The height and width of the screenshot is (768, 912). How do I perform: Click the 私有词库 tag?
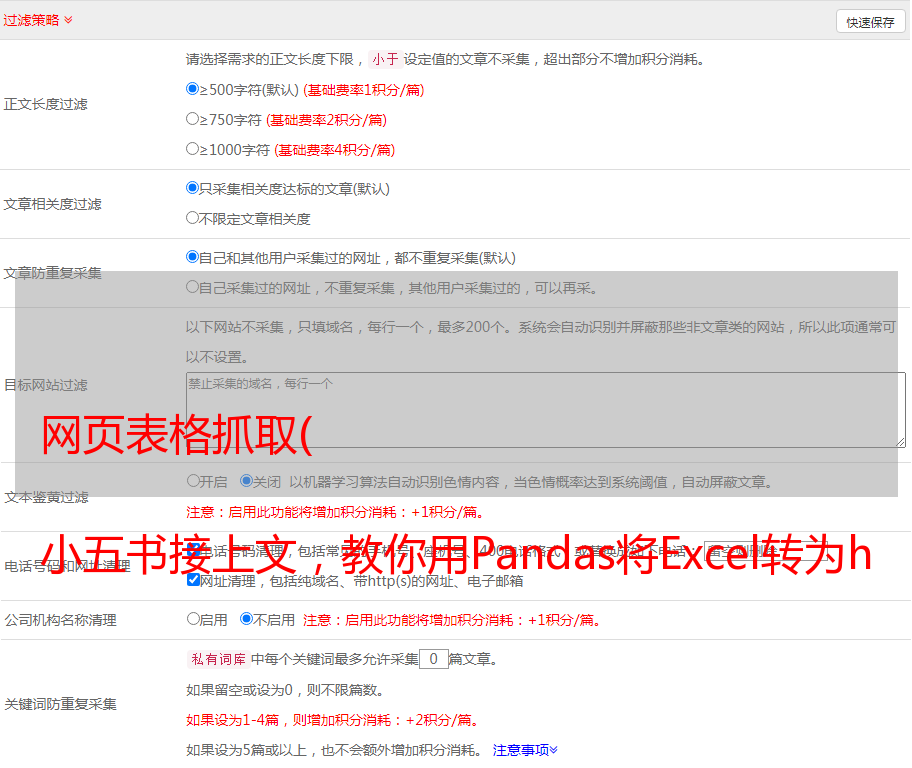click(x=219, y=659)
